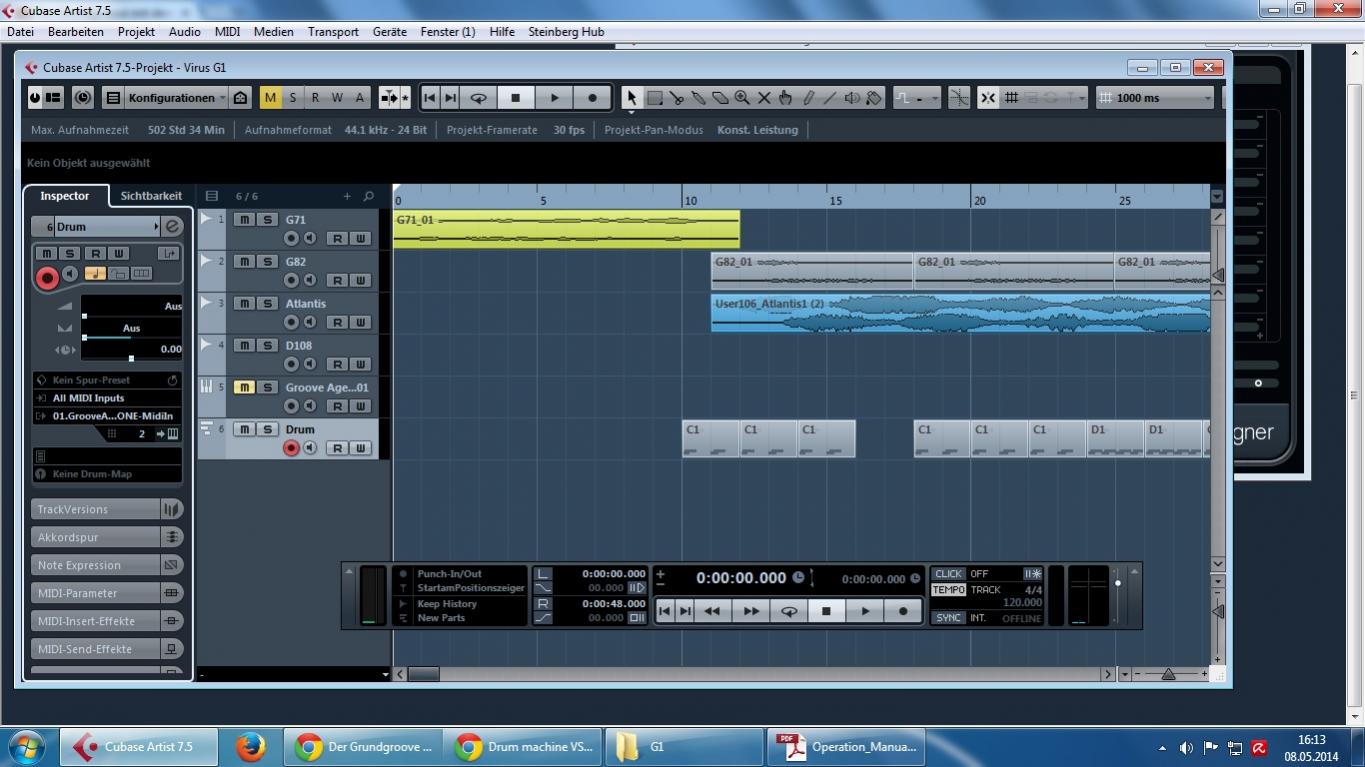Open the 1000 ms grid dropdown
Screen dimensions: 1365x767
(1155, 98)
